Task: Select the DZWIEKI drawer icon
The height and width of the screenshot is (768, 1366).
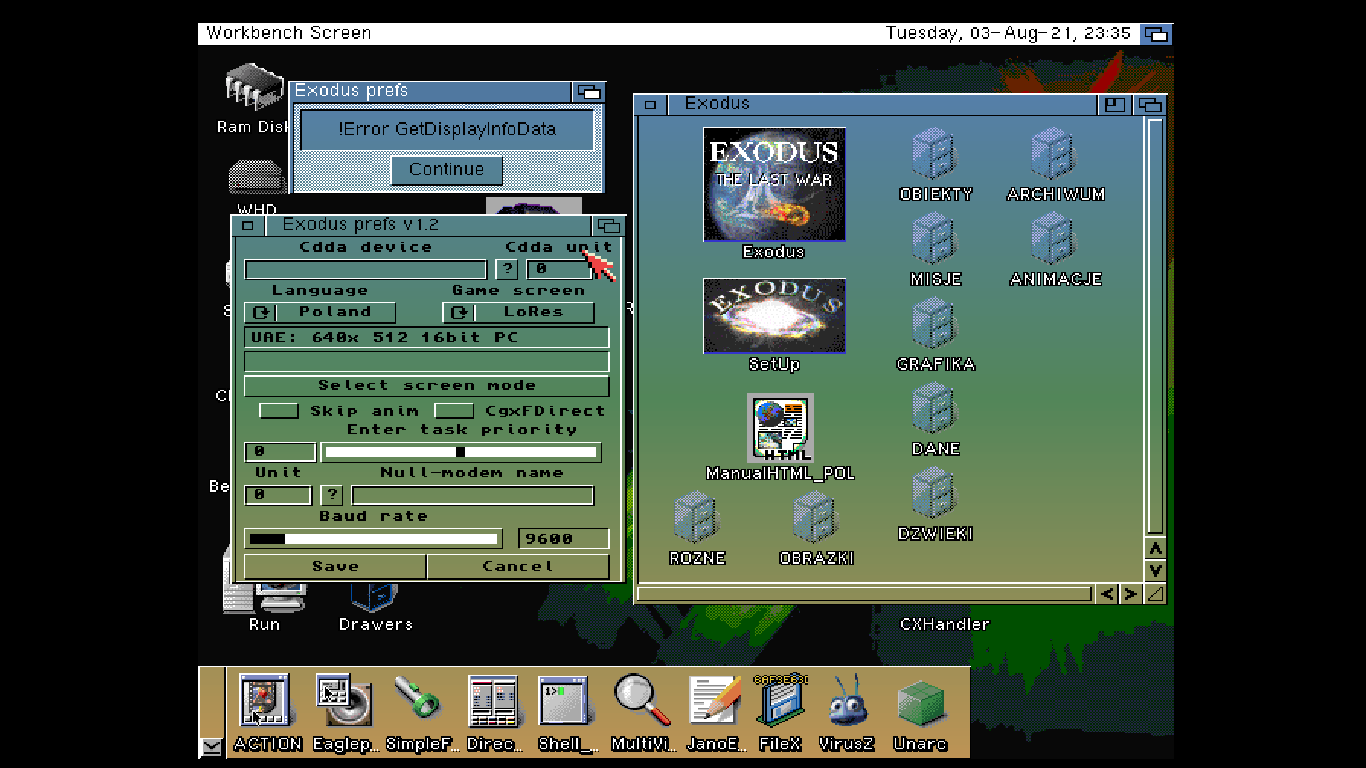Action: click(x=935, y=494)
